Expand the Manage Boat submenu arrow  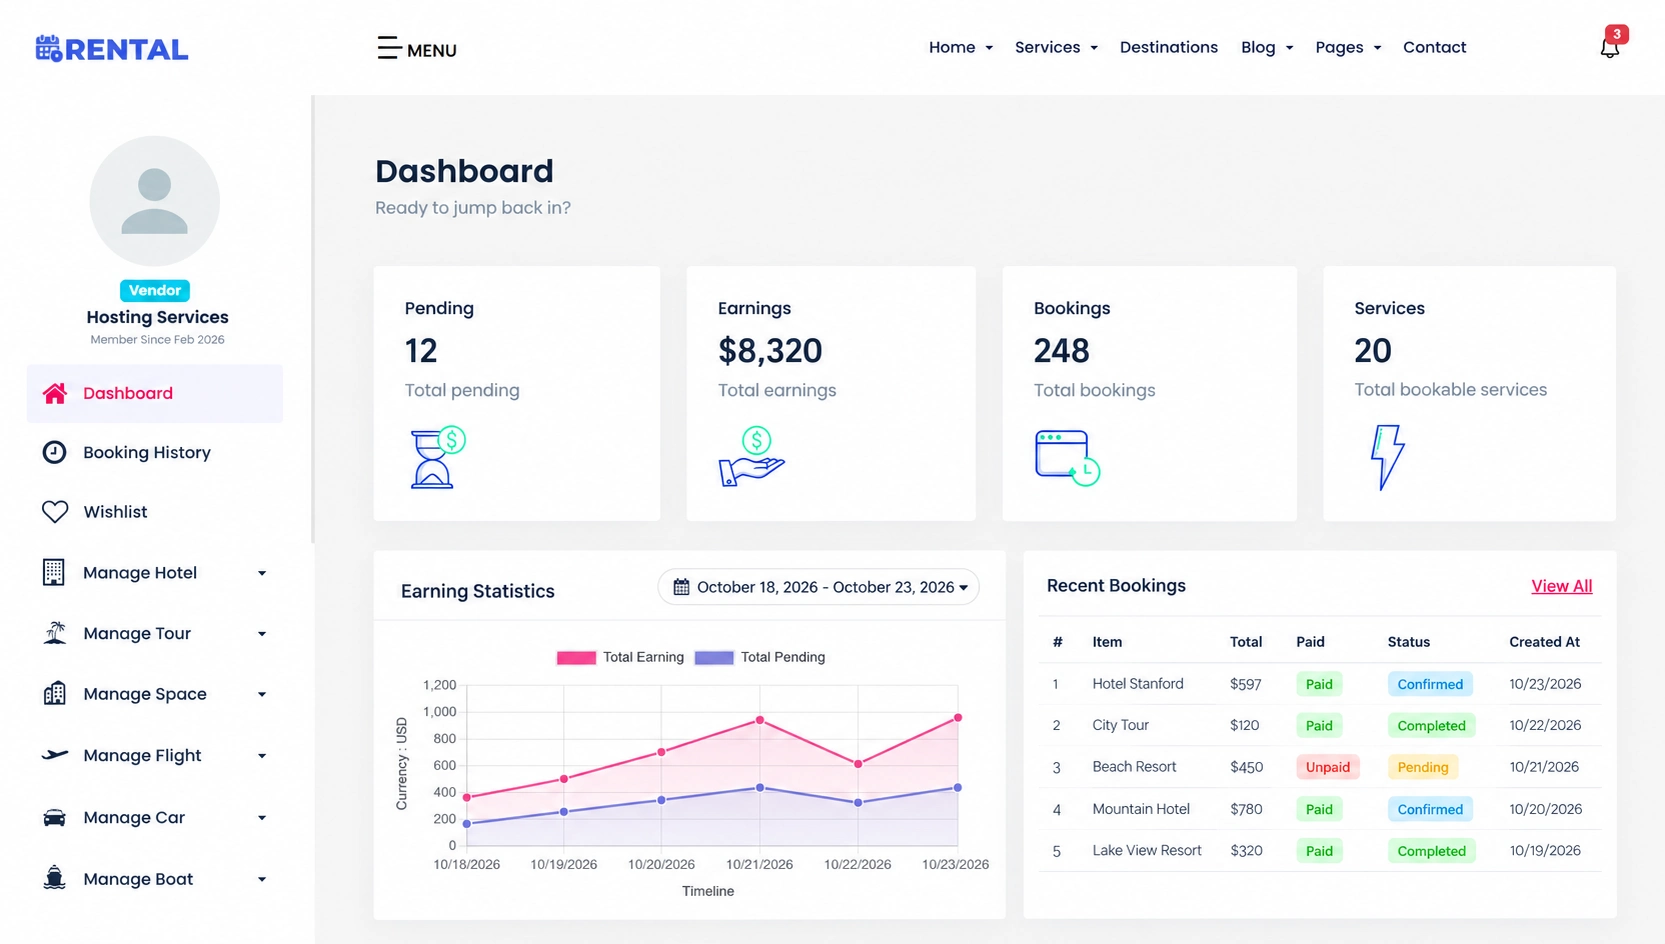point(262,880)
